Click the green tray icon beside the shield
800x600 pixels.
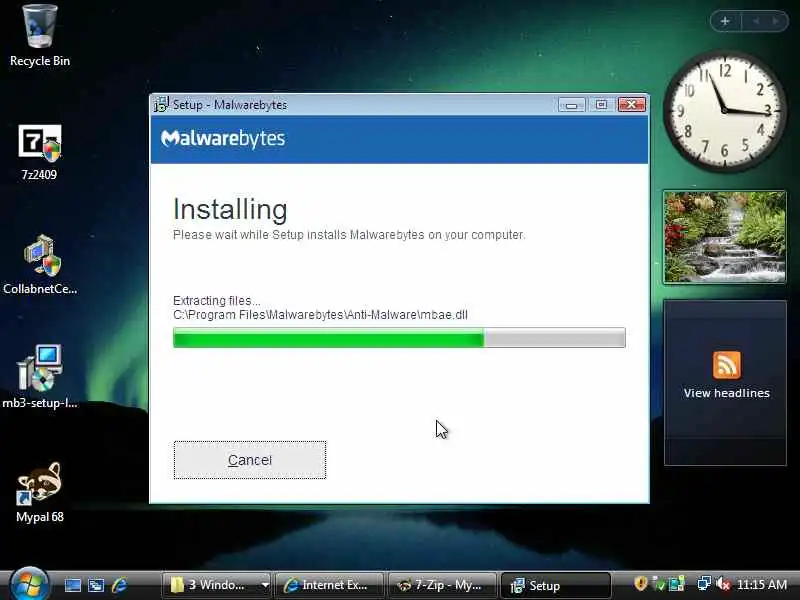pyautogui.click(x=659, y=584)
